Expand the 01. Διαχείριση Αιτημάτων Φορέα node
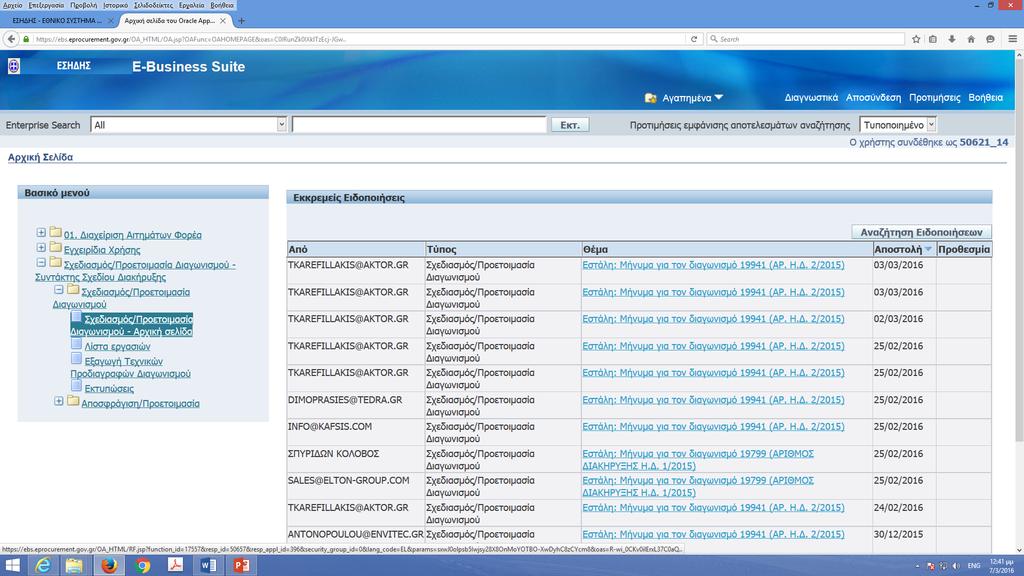This screenshot has width=1024, height=576. pyautogui.click(x=41, y=232)
